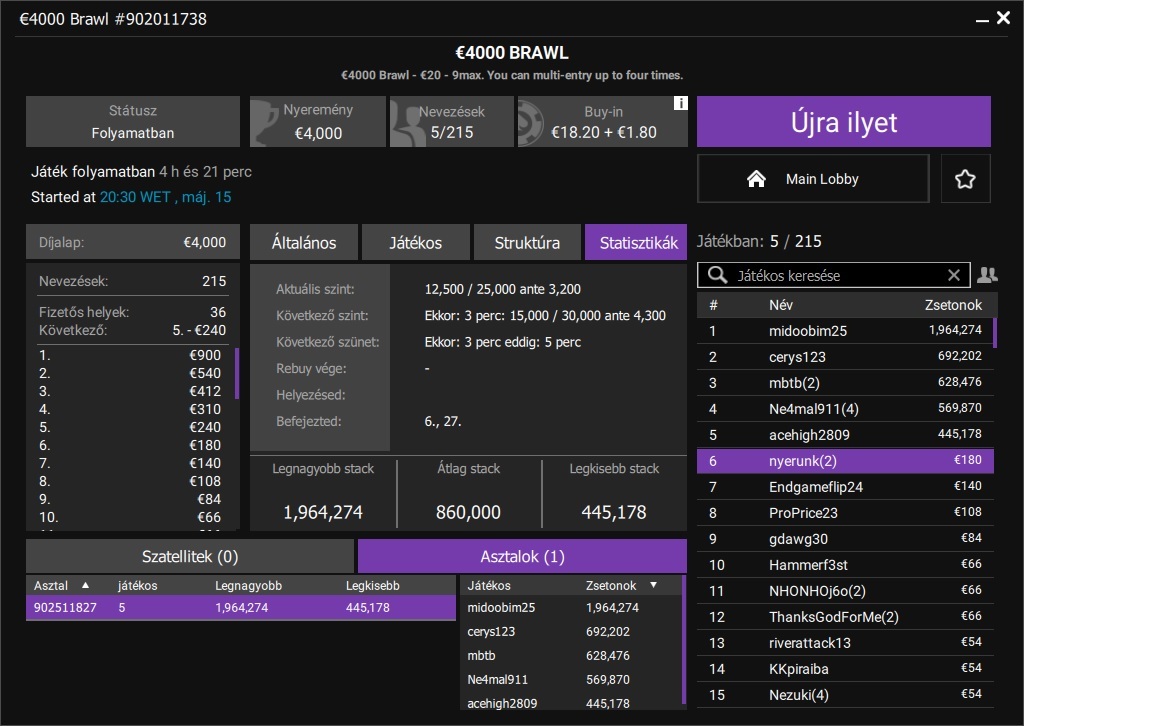The image size is (1152, 726).
Task: Open the Általános tab
Action: click(304, 242)
